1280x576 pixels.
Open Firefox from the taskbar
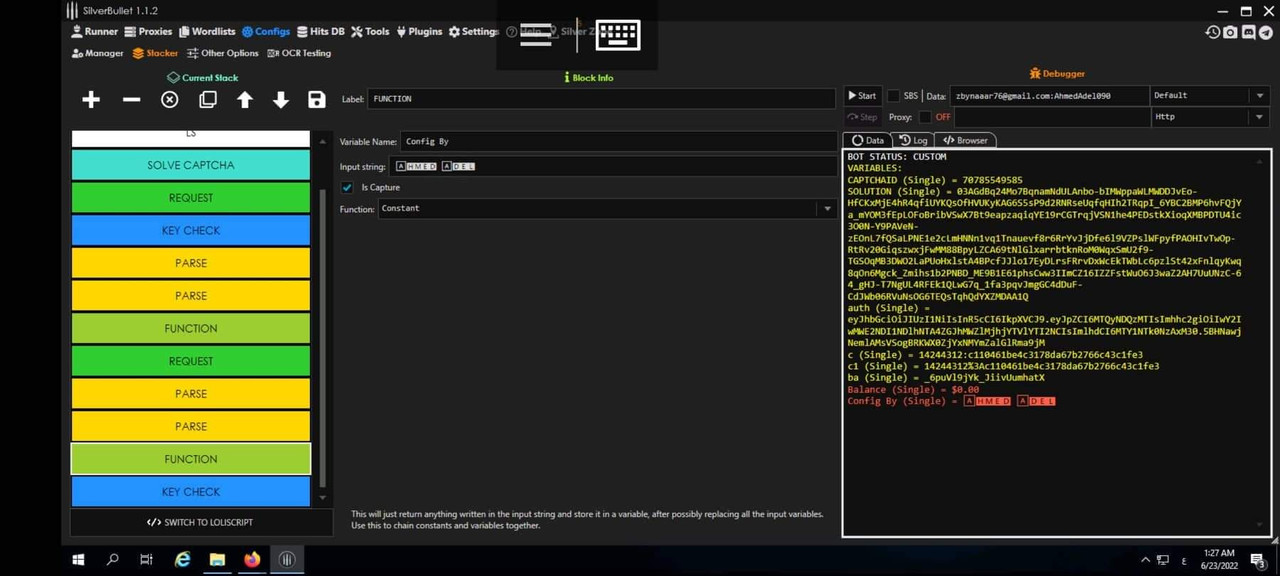252,560
